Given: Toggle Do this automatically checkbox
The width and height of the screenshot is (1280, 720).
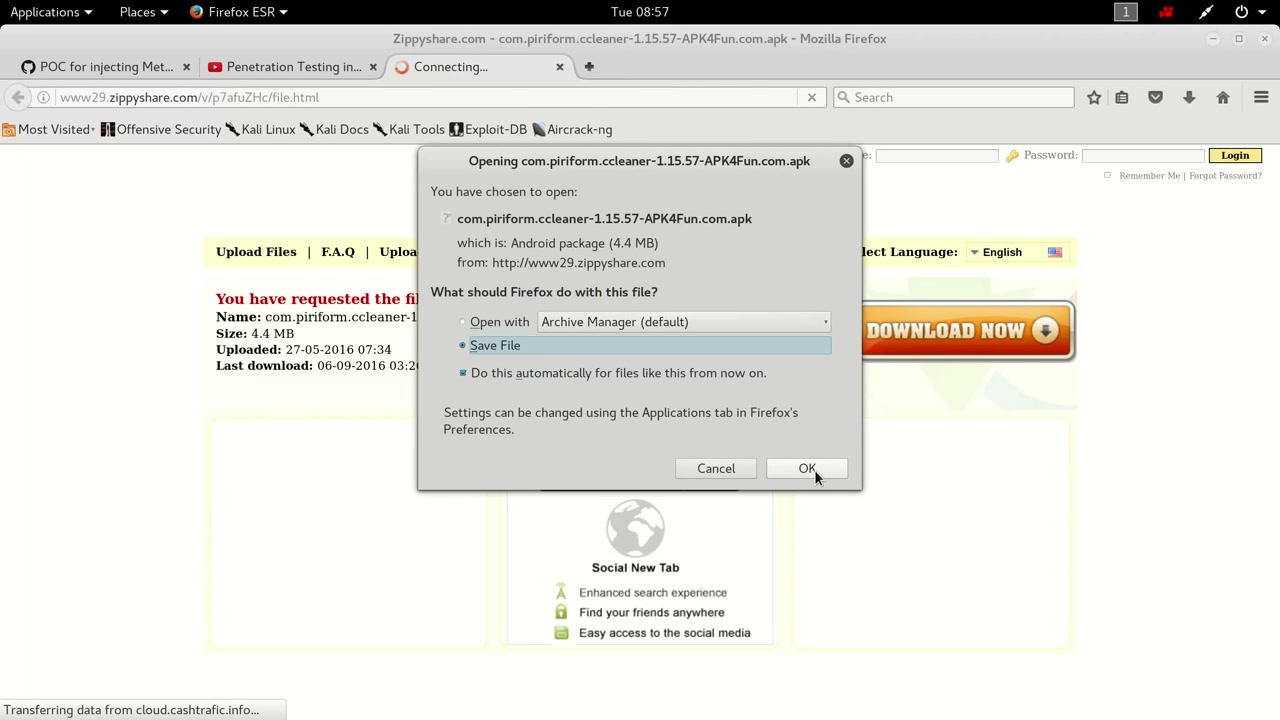Looking at the screenshot, I should click(x=463, y=373).
